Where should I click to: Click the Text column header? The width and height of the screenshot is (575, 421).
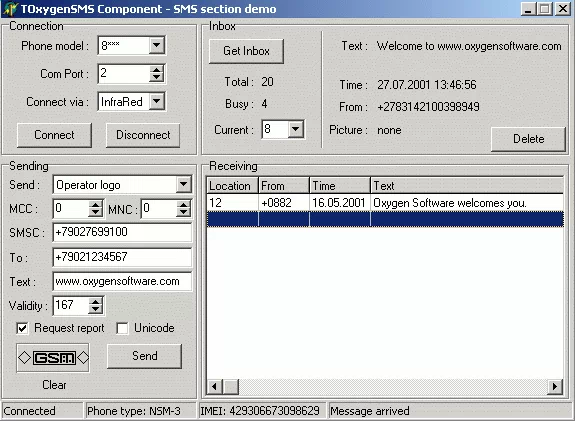click(x=467, y=186)
